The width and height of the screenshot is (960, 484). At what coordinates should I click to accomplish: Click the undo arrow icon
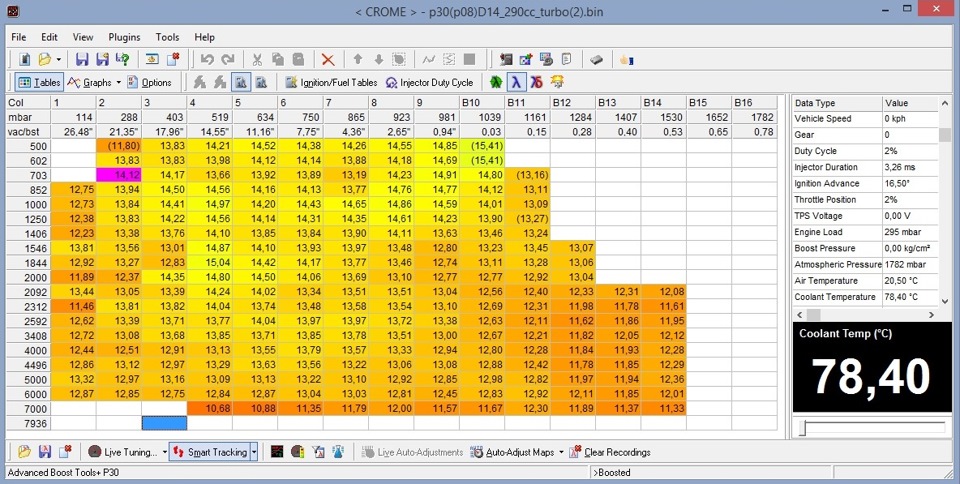click(207, 59)
